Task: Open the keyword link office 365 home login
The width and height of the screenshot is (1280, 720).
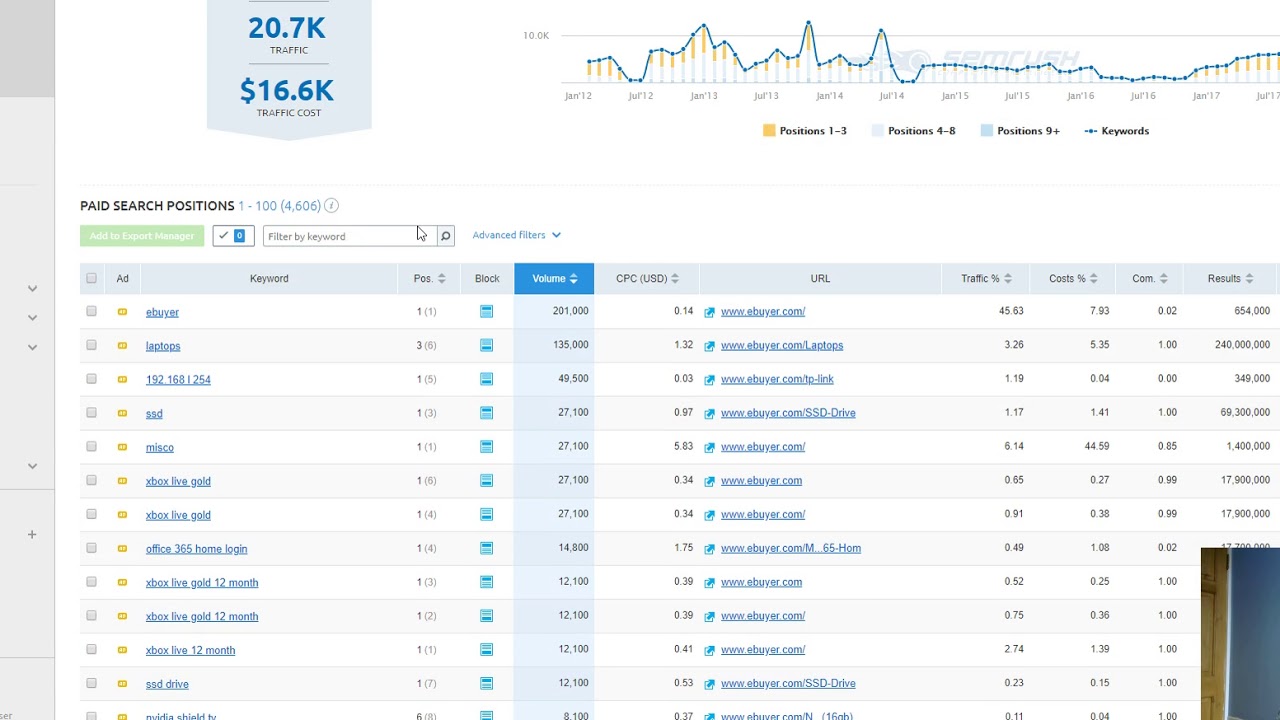Action: (x=196, y=549)
